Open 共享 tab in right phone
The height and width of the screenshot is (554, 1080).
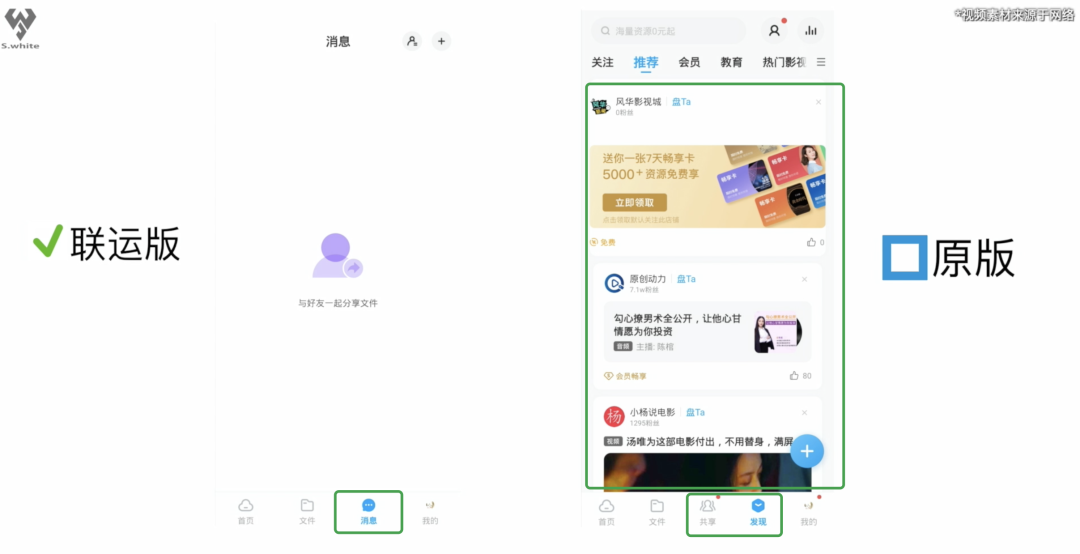pyautogui.click(x=707, y=513)
